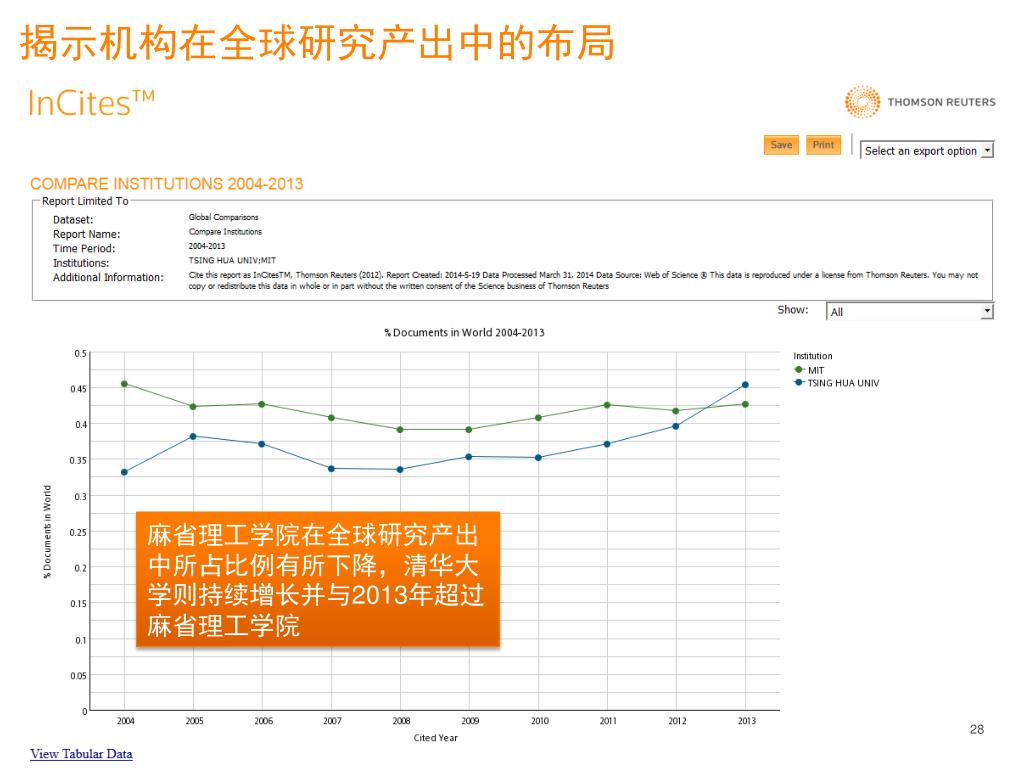The height and width of the screenshot is (768, 1024).
Task: Click the 'Global Comparisons' dataset value
Action: 223,217
